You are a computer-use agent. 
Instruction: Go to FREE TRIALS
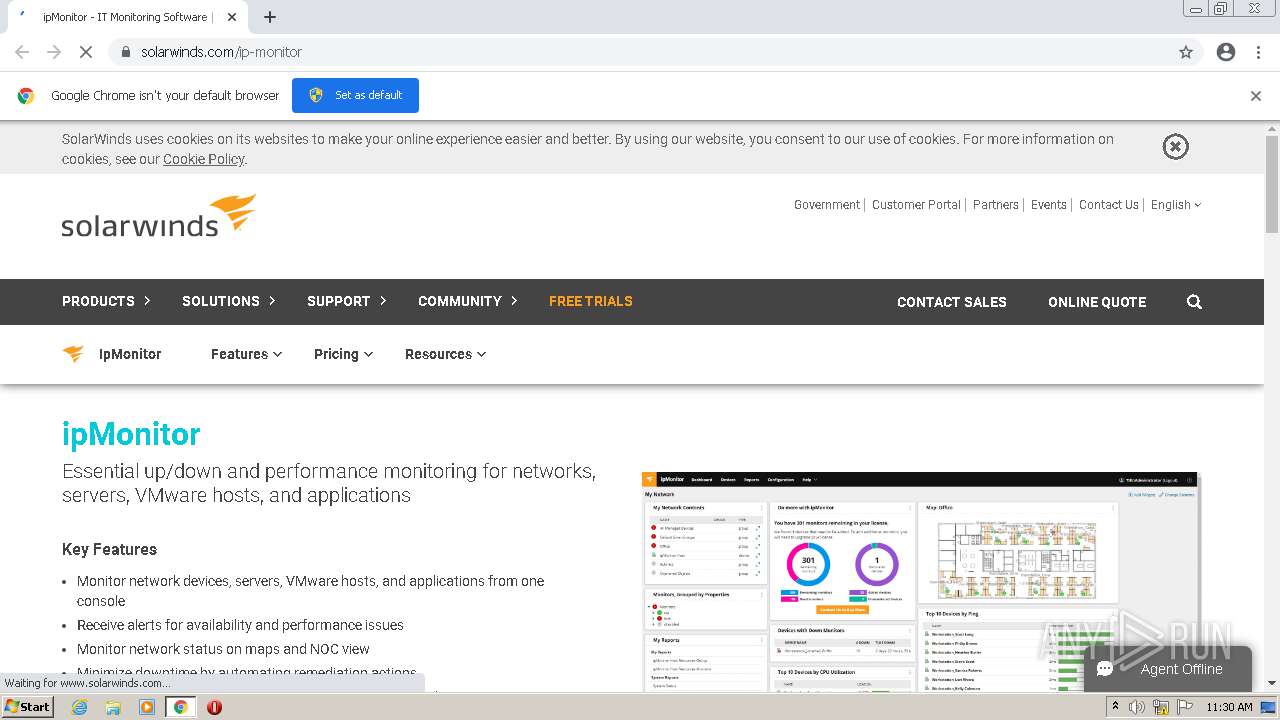point(591,301)
